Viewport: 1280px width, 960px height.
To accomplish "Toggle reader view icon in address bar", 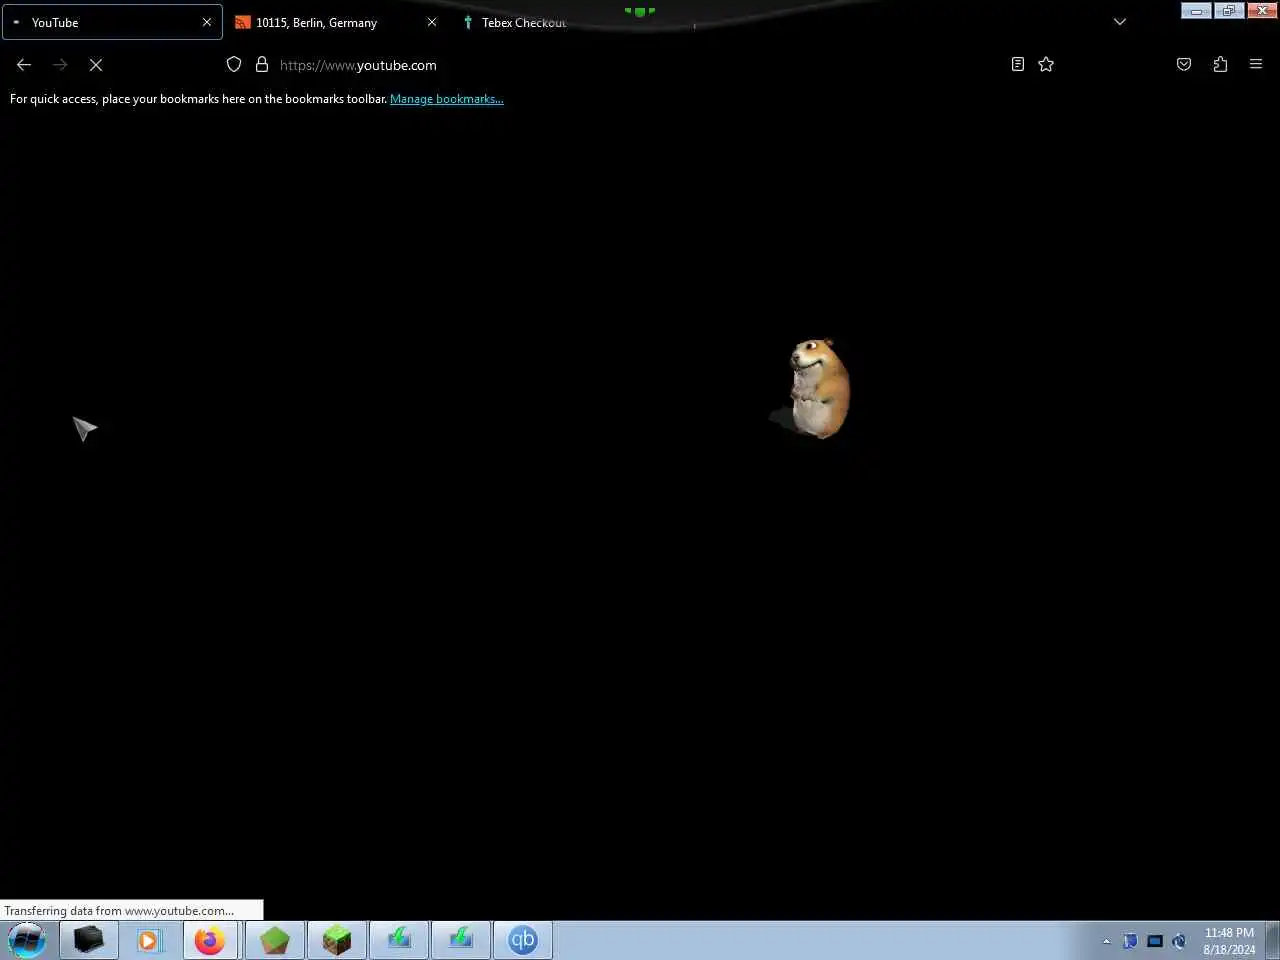I will click(1017, 64).
